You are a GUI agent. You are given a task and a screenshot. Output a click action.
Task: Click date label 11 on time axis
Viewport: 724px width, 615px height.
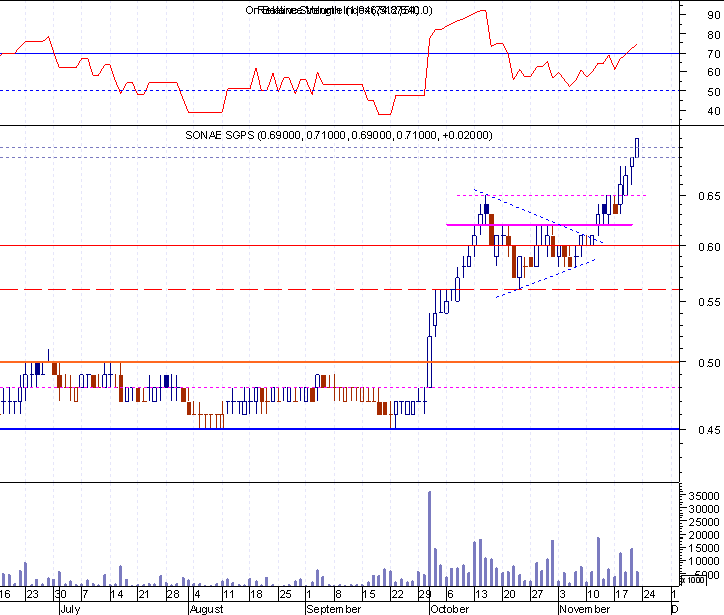point(229,594)
